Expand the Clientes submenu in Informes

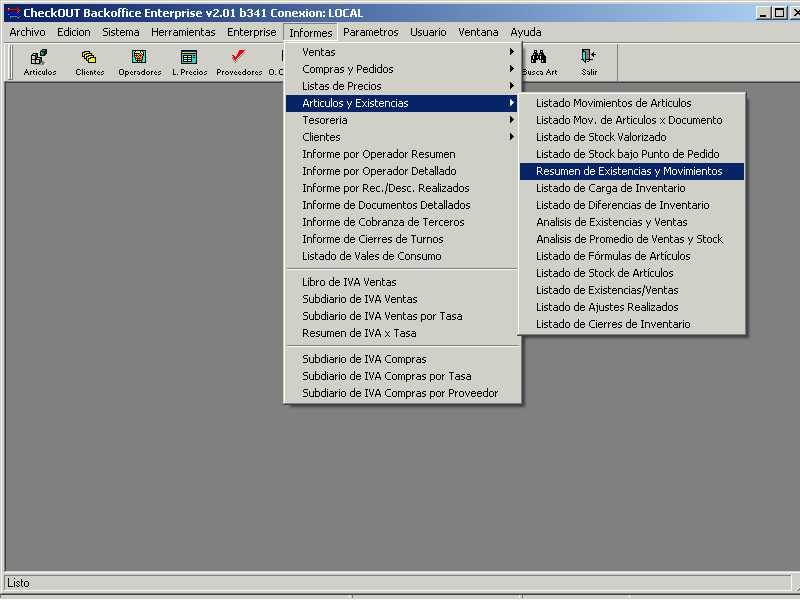401,137
